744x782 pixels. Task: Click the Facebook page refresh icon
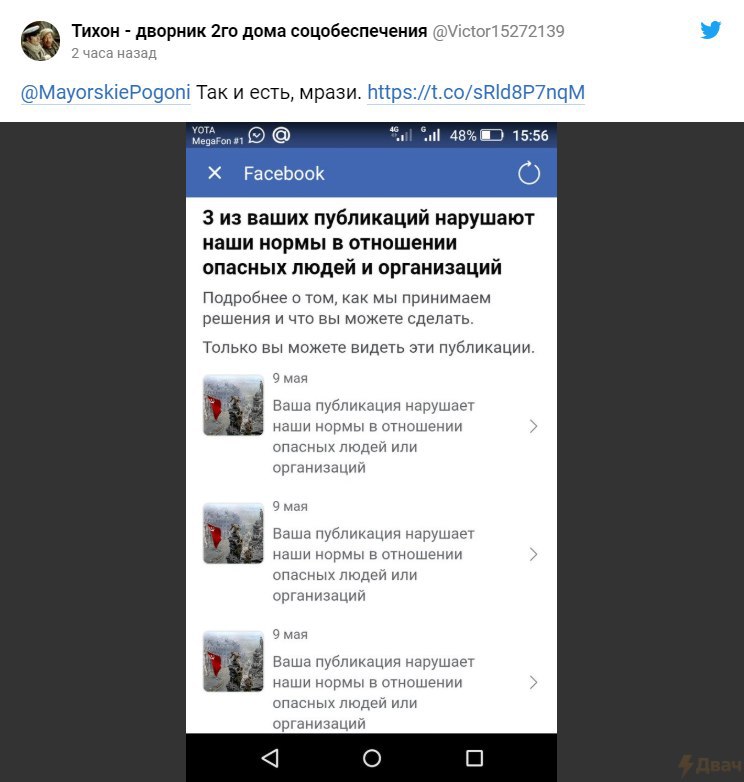tap(529, 174)
